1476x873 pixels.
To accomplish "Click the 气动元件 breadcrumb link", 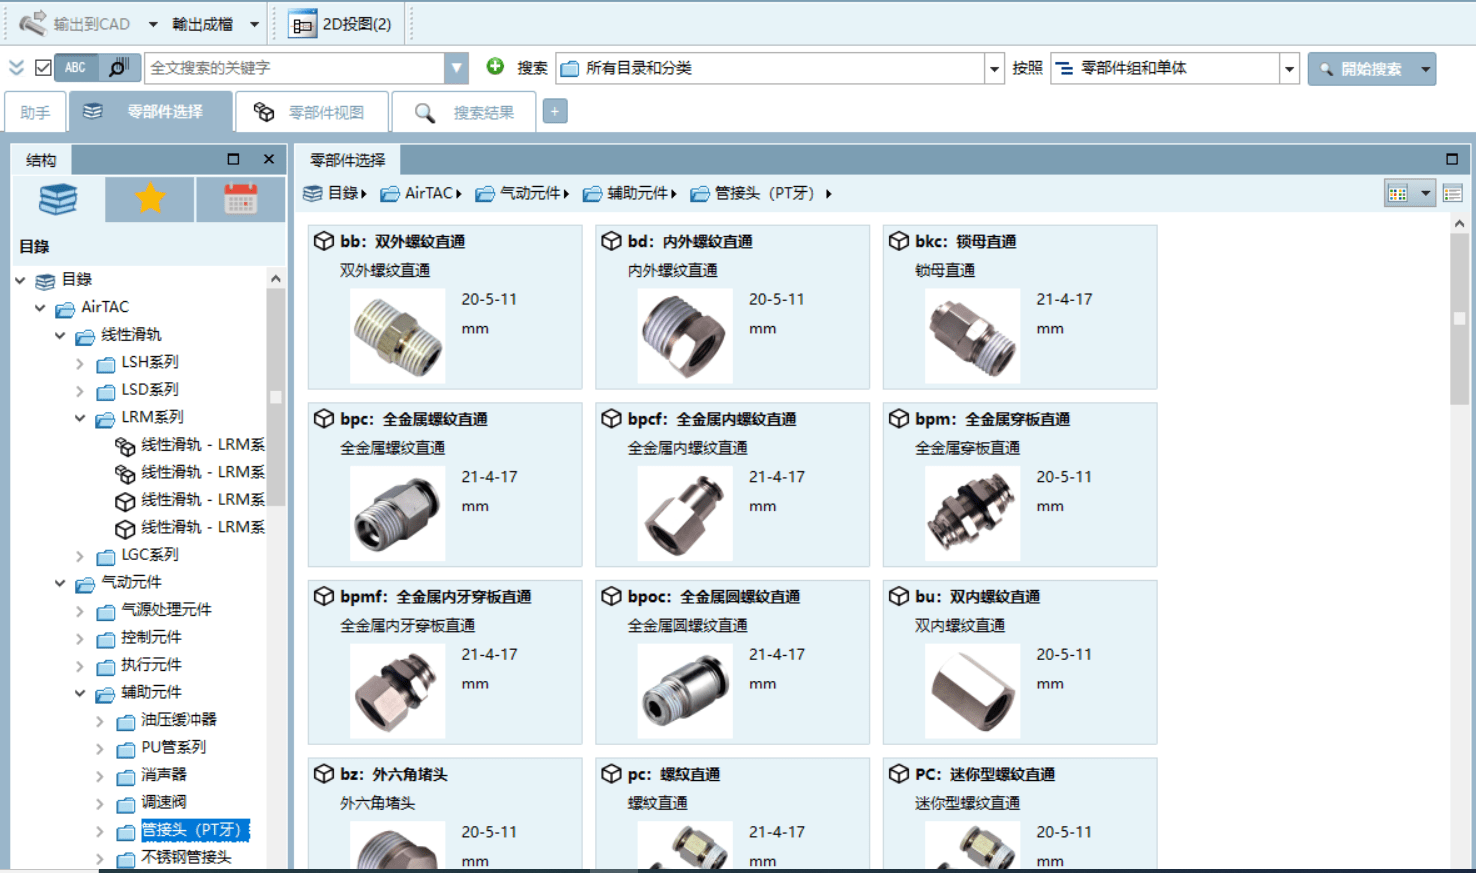I will 529,193.
